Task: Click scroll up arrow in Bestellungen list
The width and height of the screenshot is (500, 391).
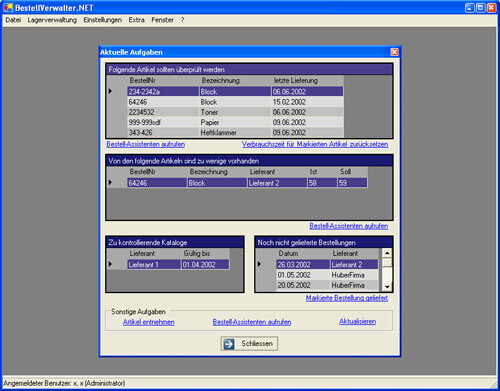Action: click(x=387, y=253)
